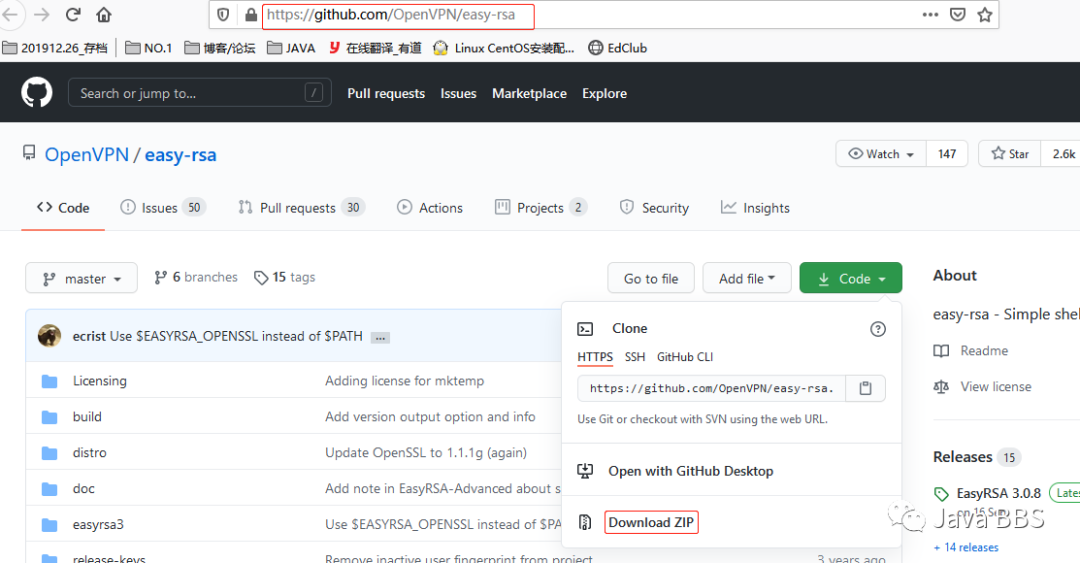Select the Insights tab
The width and height of the screenshot is (1080, 563).
tap(755, 208)
